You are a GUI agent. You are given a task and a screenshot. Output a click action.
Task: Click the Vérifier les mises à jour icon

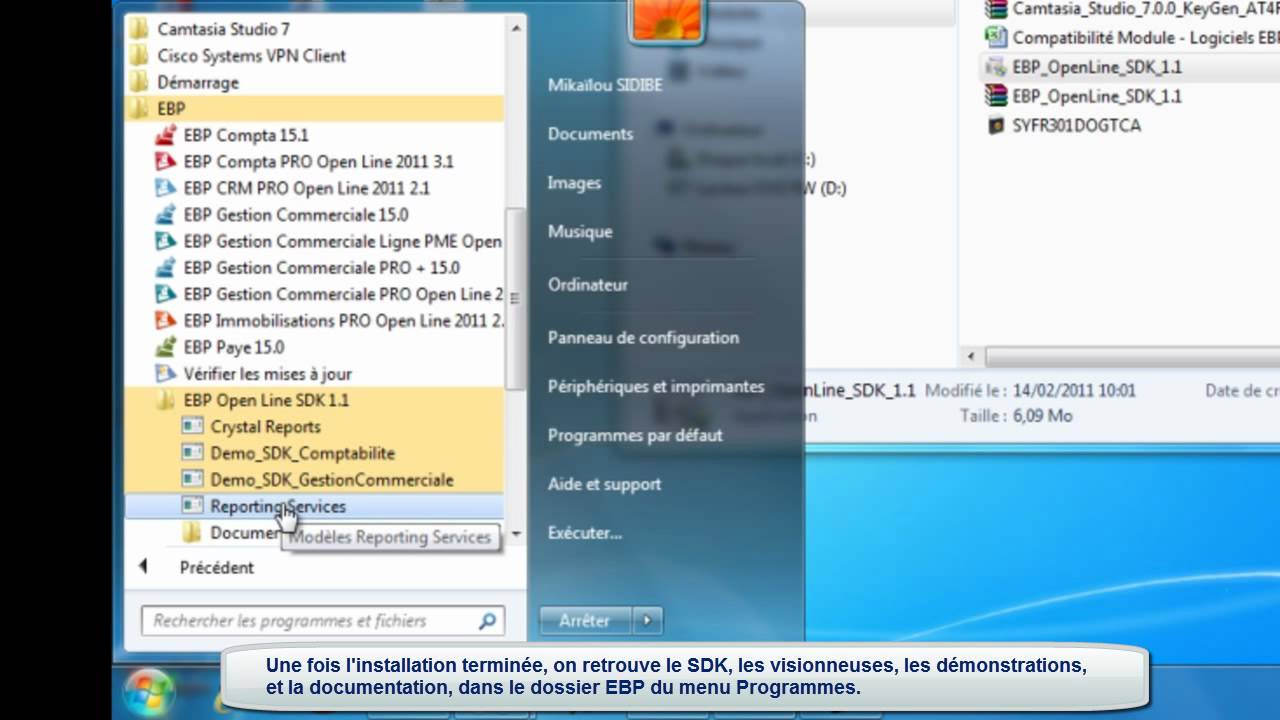pos(166,374)
